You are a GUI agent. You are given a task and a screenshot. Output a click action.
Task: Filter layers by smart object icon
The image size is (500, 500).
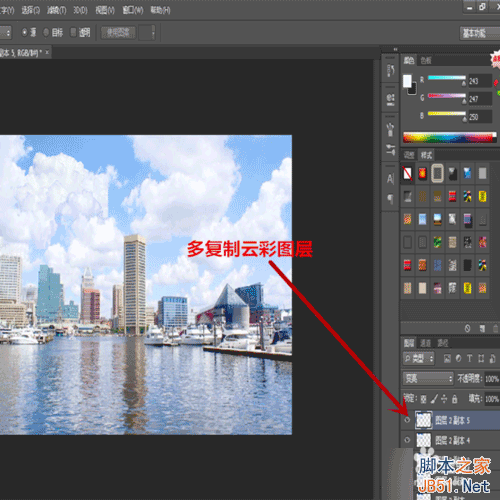tap(492, 358)
